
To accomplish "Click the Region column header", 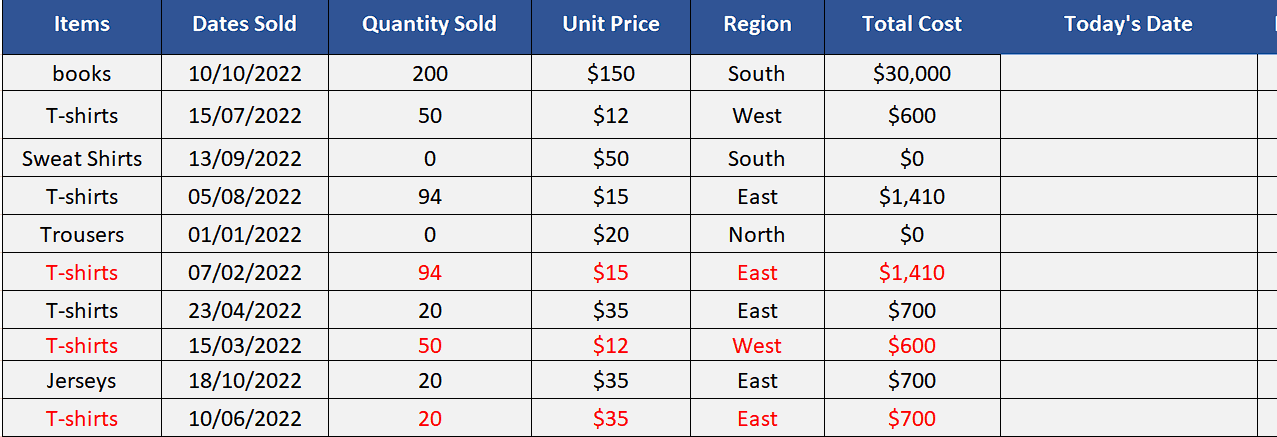I will [x=757, y=25].
